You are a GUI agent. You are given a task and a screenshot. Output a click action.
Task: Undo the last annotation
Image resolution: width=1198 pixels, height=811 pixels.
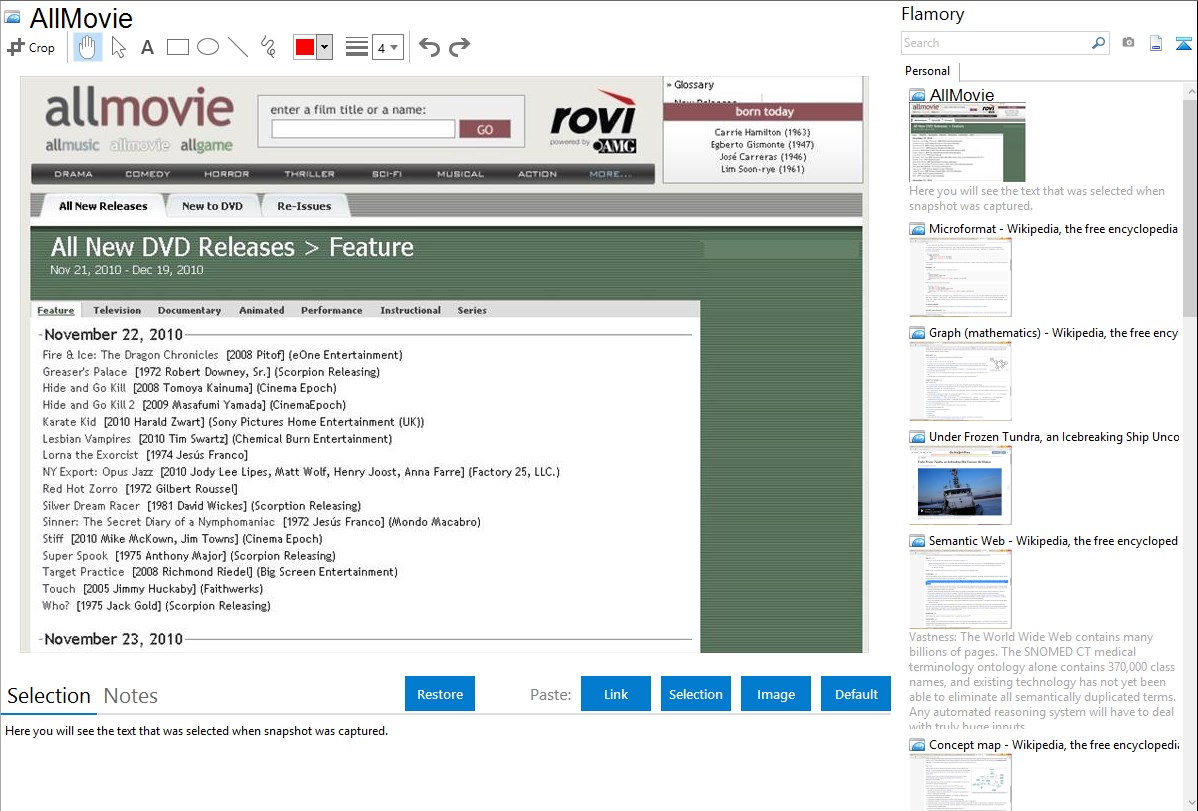click(x=429, y=47)
